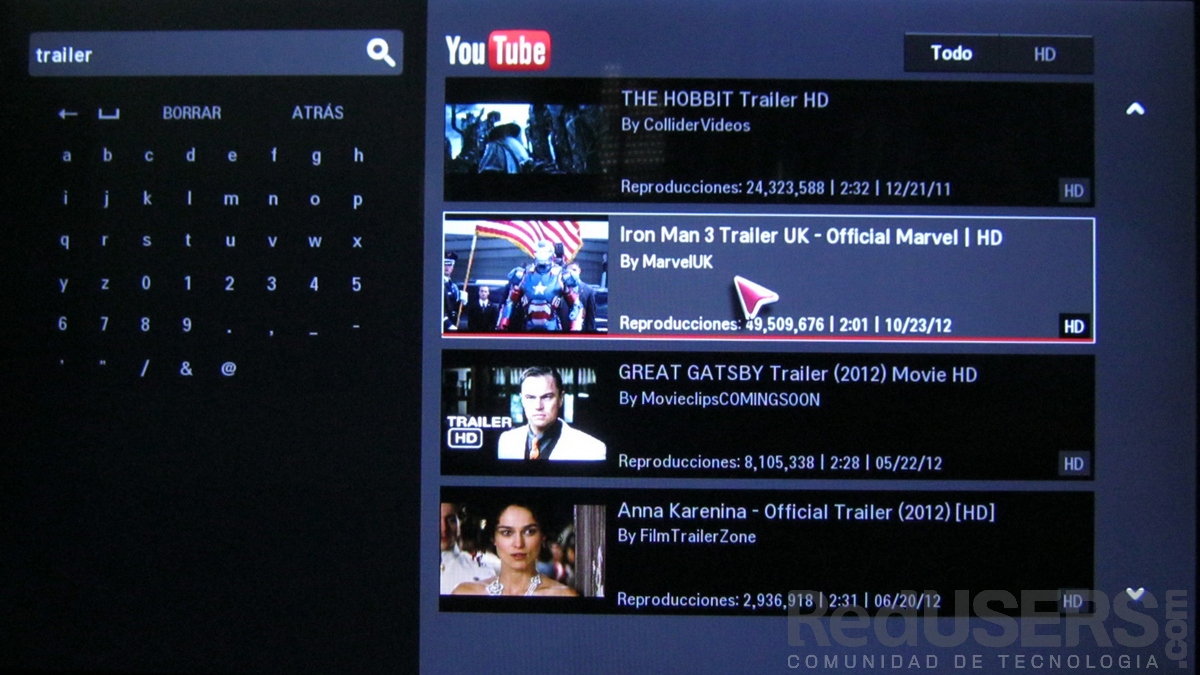Open the Iron Man 3 Trailer thumbnail
1200x675 pixels.
tap(526, 276)
